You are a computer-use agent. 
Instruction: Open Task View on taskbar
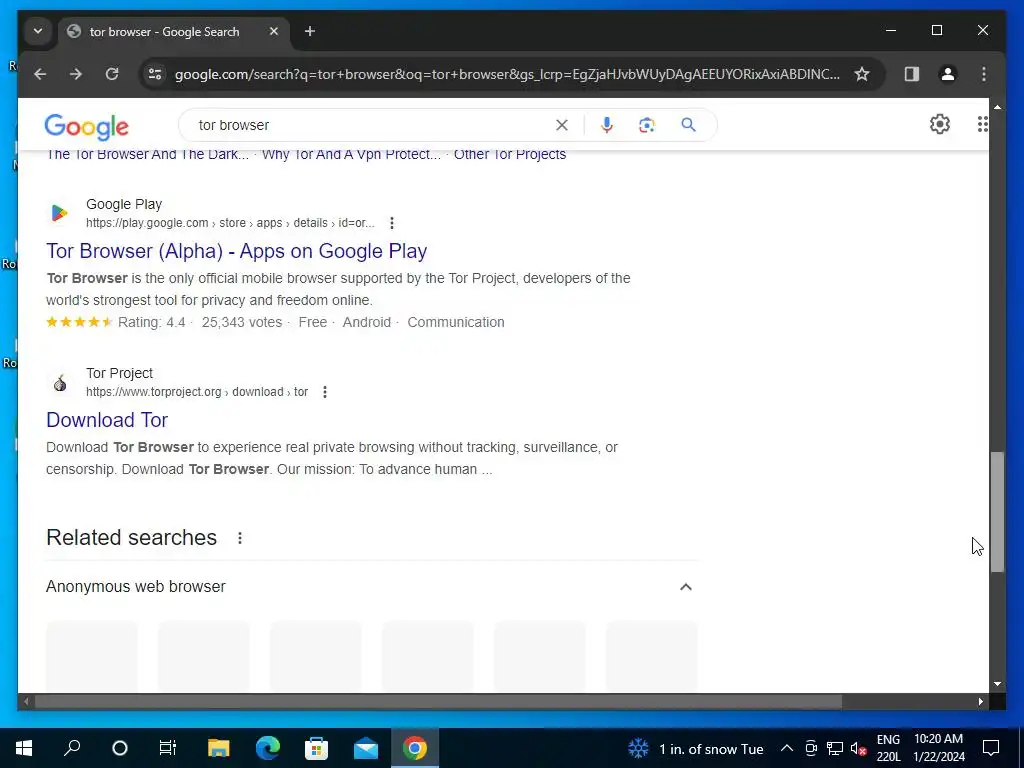pyautogui.click(x=168, y=748)
